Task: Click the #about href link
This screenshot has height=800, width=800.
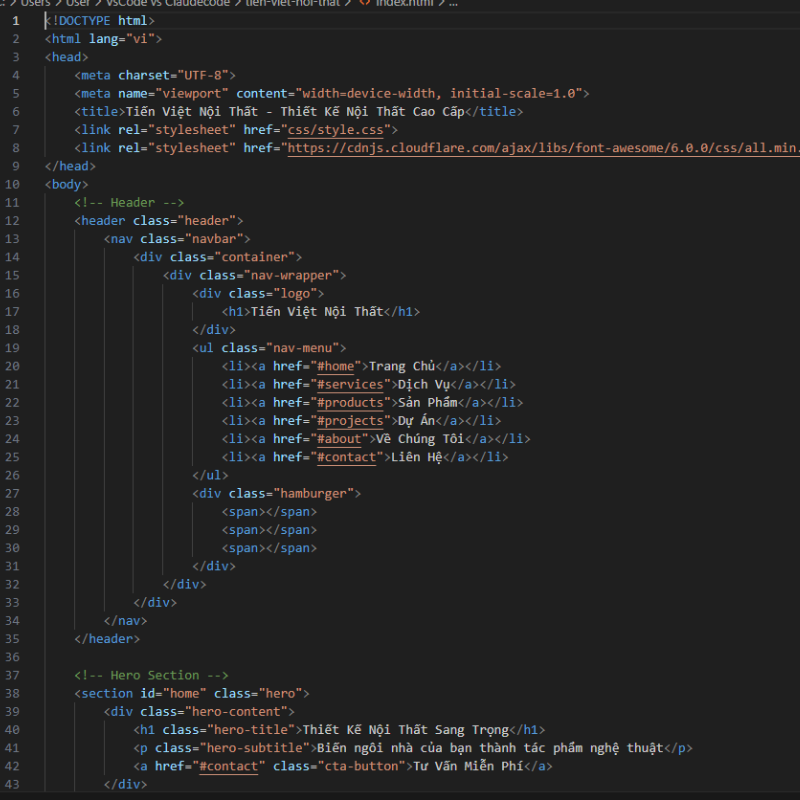Action: tap(342, 439)
